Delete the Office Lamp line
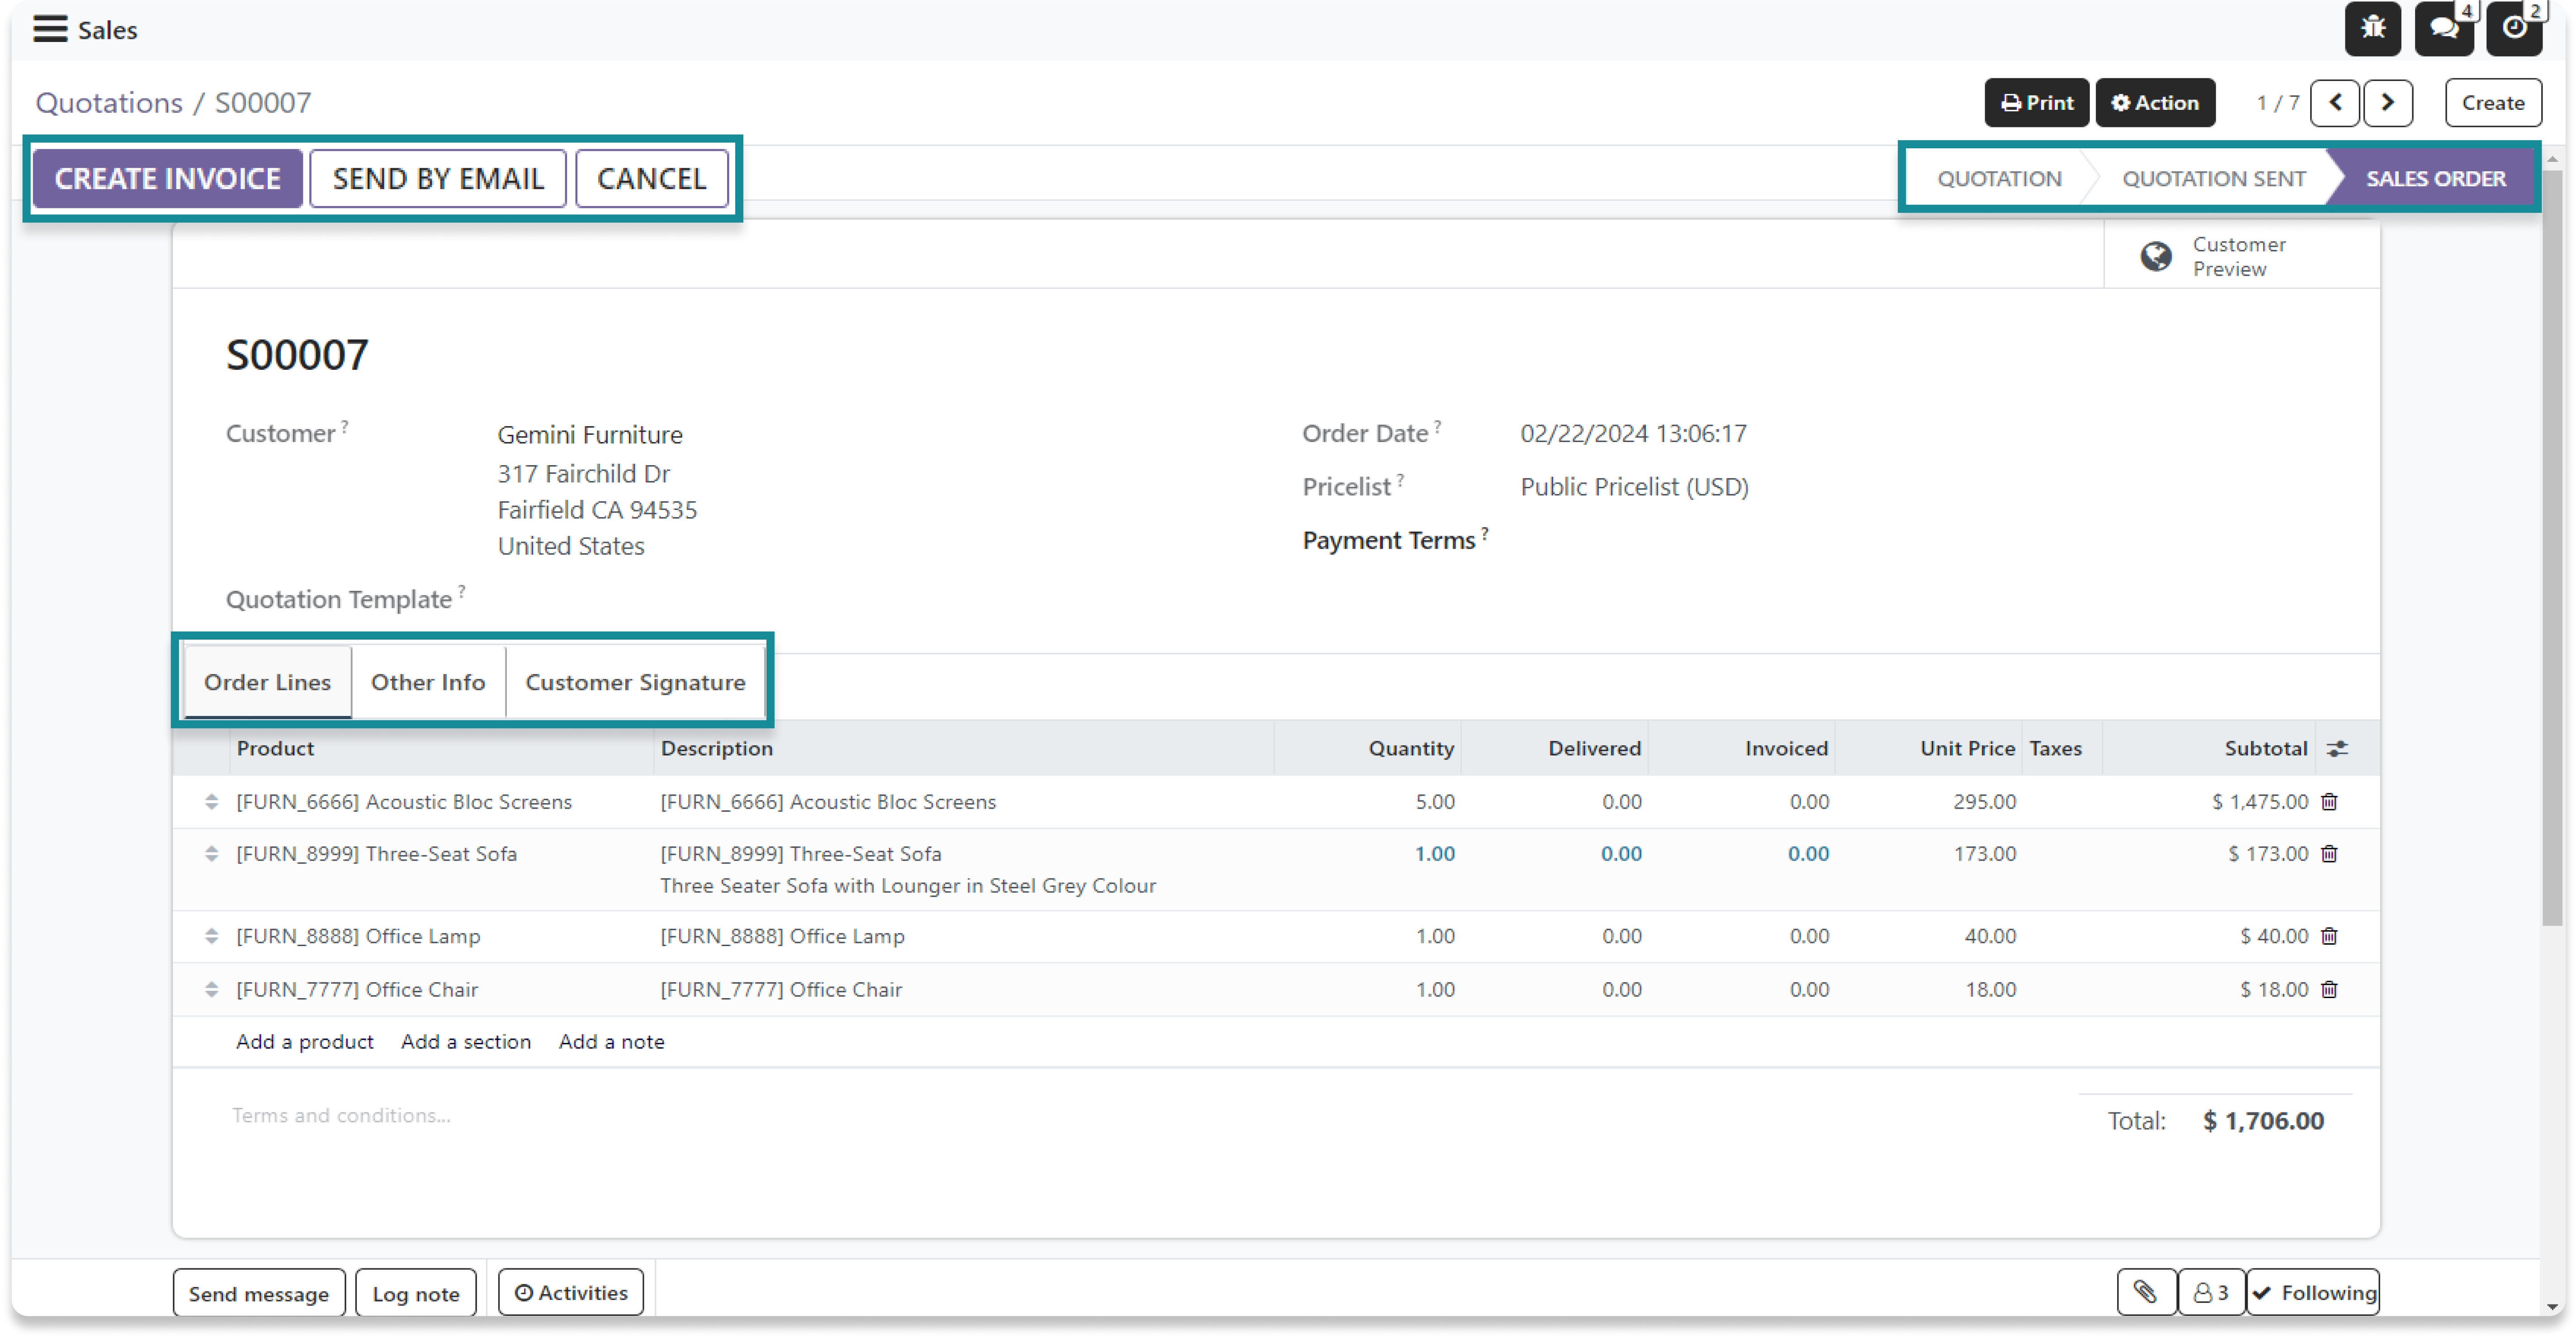 tap(2329, 936)
